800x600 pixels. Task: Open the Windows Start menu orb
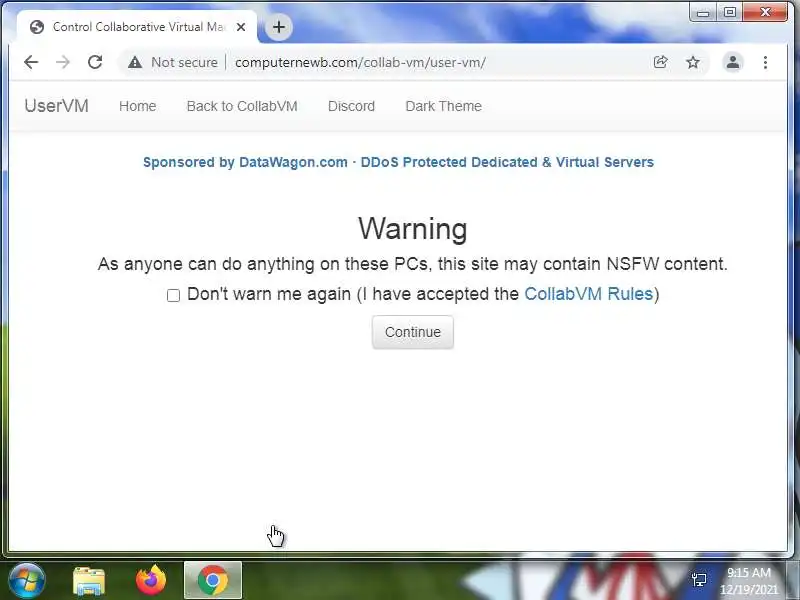[27, 581]
